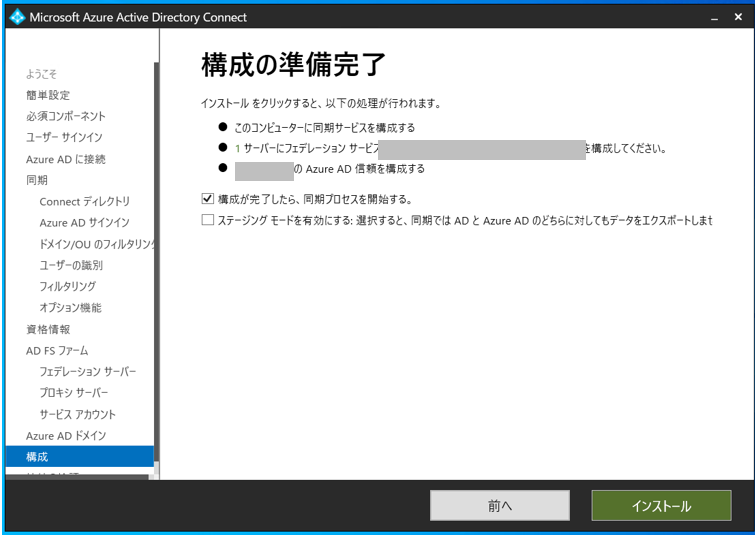Select the ユーザーの識別 sub-step
The width and height of the screenshot is (755, 537).
click(71, 265)
